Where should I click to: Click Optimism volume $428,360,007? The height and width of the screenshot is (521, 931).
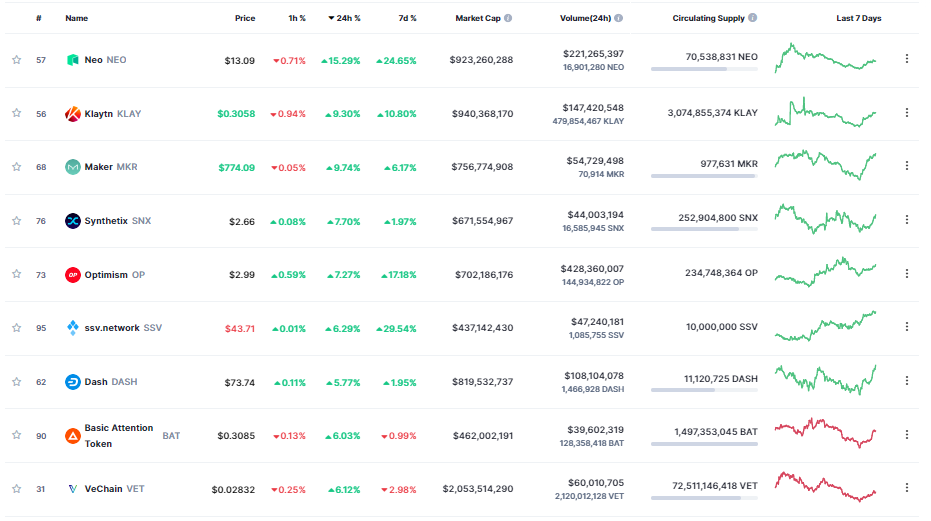pyautogui.click(x=592, y=269)
